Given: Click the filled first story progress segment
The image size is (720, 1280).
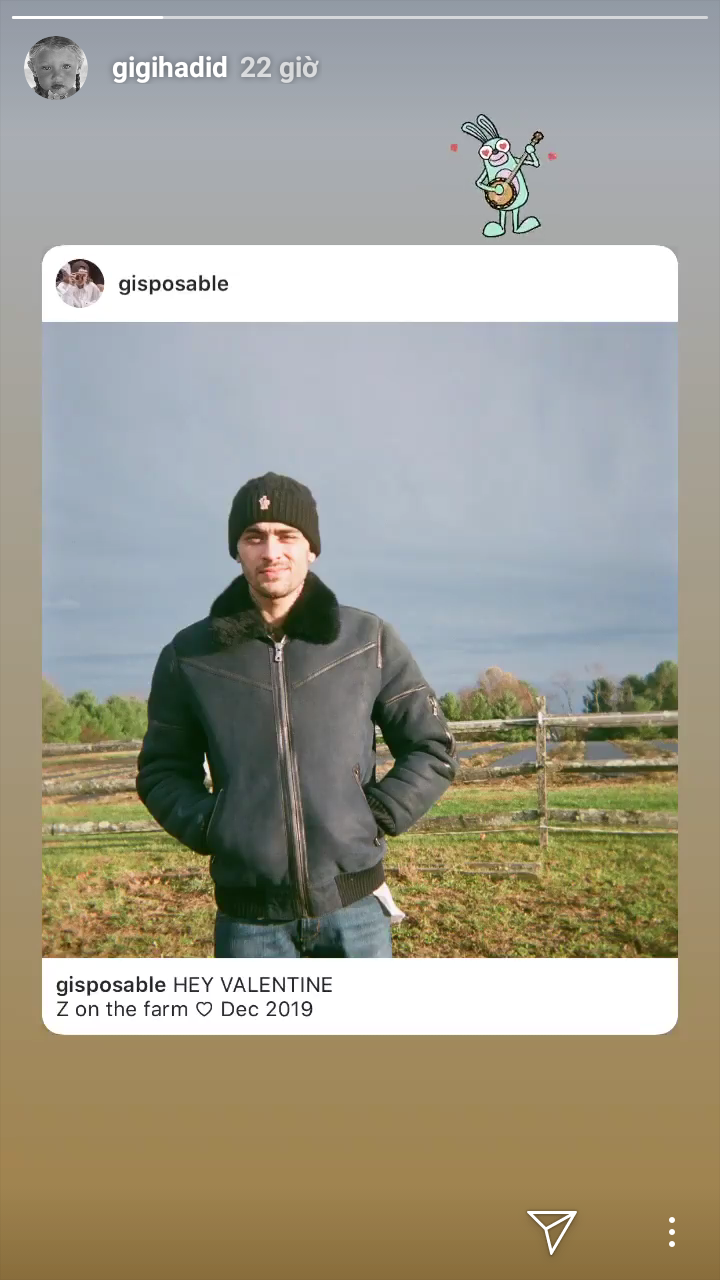Looking at the screenshot, I should coord(87,17).
